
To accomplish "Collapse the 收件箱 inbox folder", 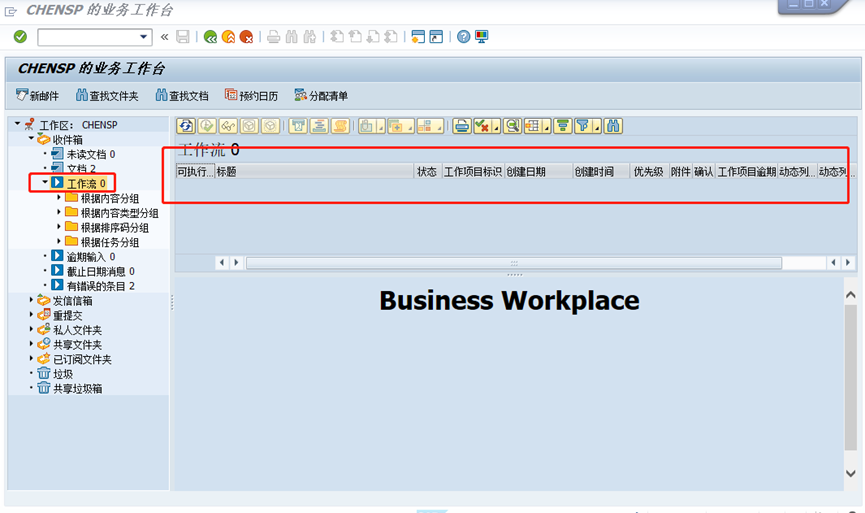I will tap(31, 139).
